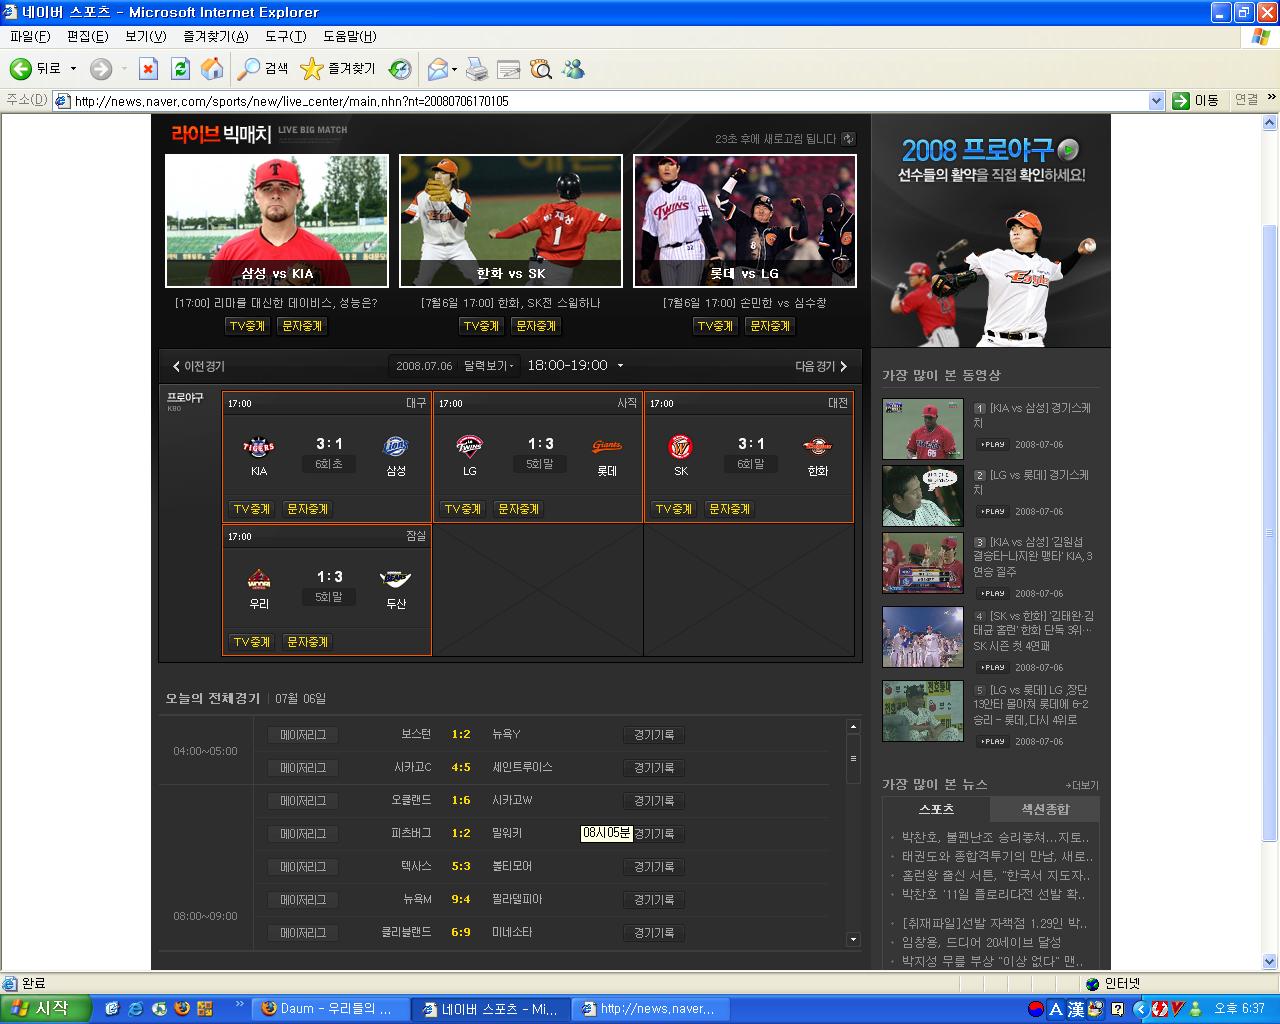Screen dimensions: 1280x1024
Task: Go to 다음경기 next games
Action: coord(821,367)
